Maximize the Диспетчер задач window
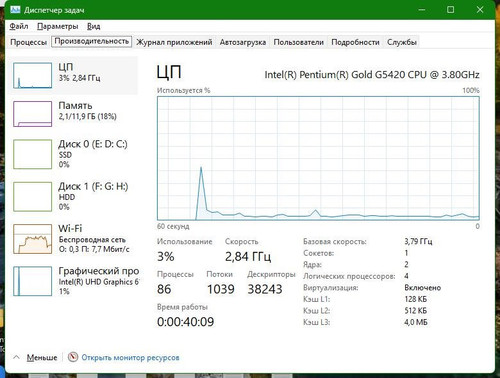The width and height of the screenshot is (500, 378). 450,10
